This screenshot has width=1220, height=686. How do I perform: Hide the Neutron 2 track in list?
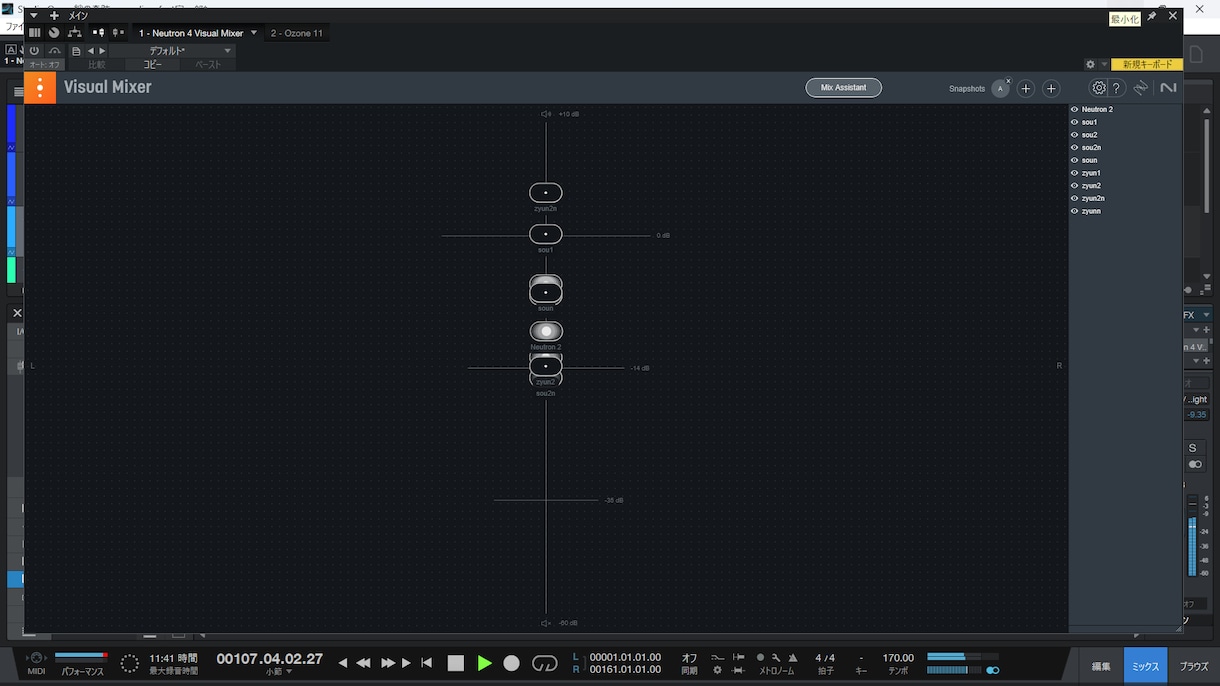coord(1075,109)
